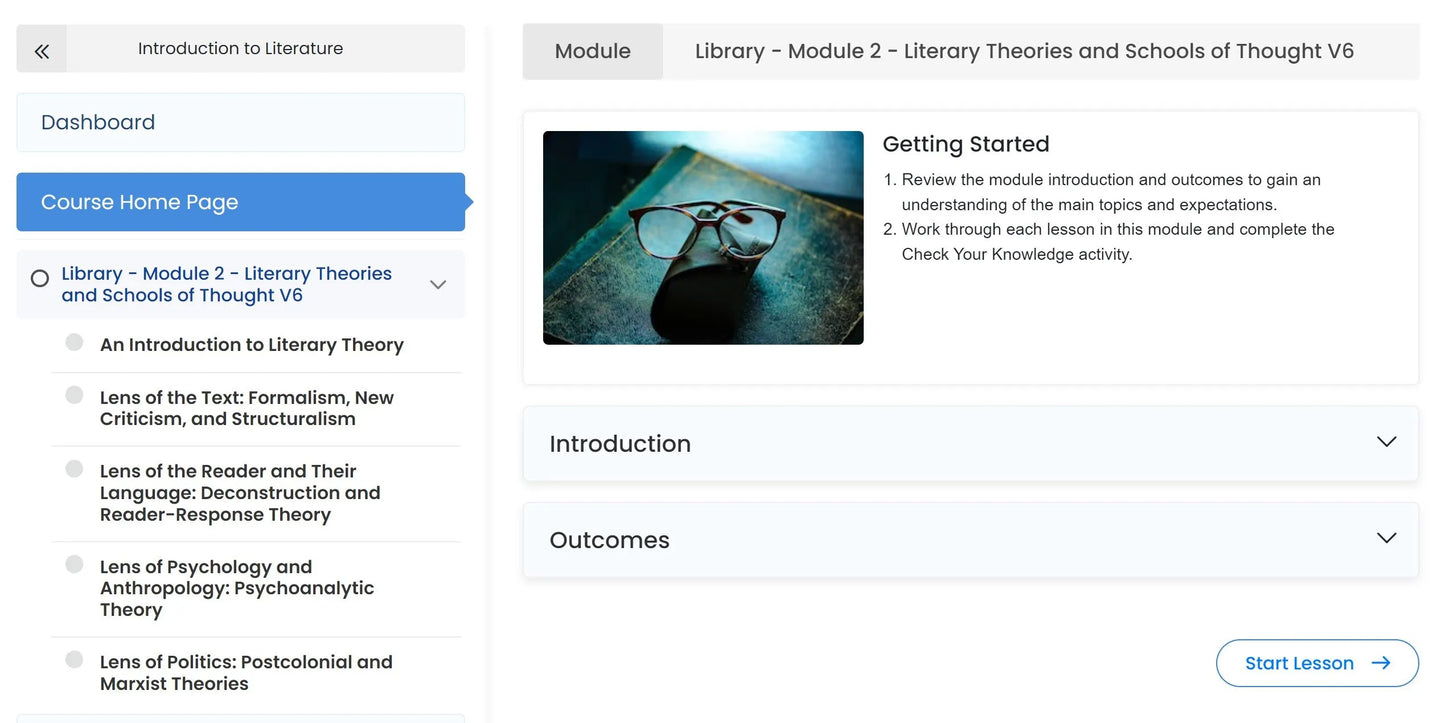This screenshot has height=723, width=1445.
Task: Click the arrow icon in Start Lesson
Action: pyautogui.click(x=1381, y=663)
